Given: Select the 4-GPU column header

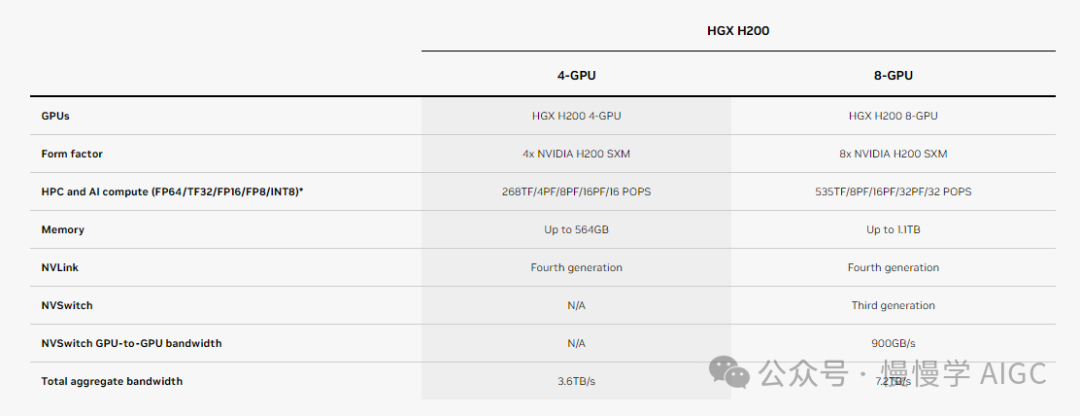Looking at the screenshot, I should 576,75.
